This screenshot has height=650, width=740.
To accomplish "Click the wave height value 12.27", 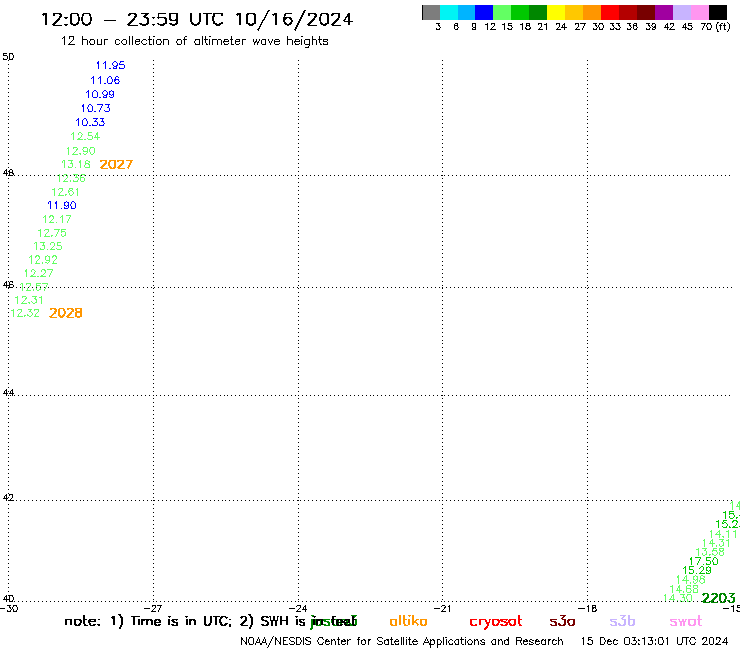I will [x=39, y=273].
